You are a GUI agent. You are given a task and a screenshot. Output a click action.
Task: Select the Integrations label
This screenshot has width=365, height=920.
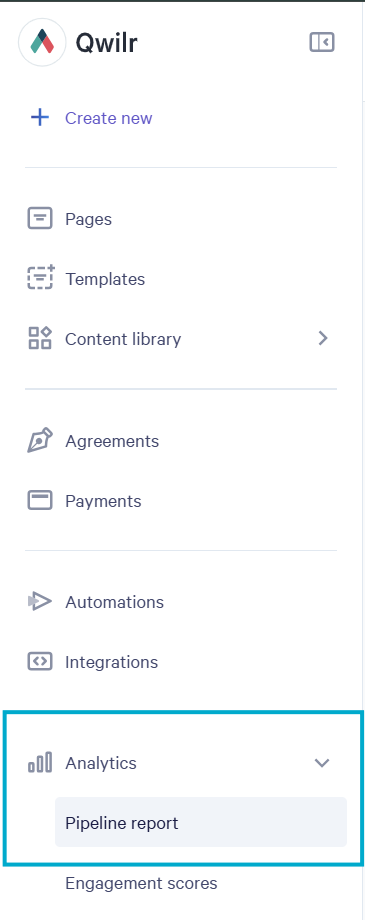pos(111,662)
